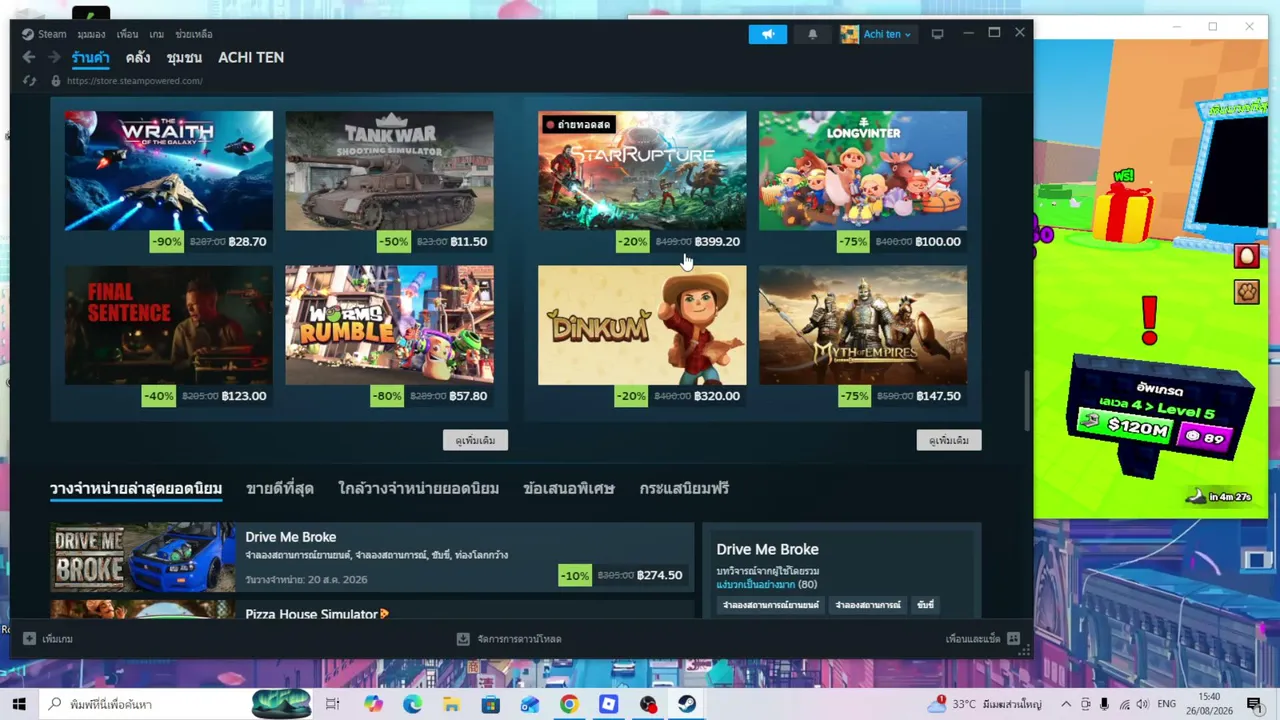Screen dimensions: 1280x720
Task: Expand the Achi ten account dropdown
Action: point(887,34)
